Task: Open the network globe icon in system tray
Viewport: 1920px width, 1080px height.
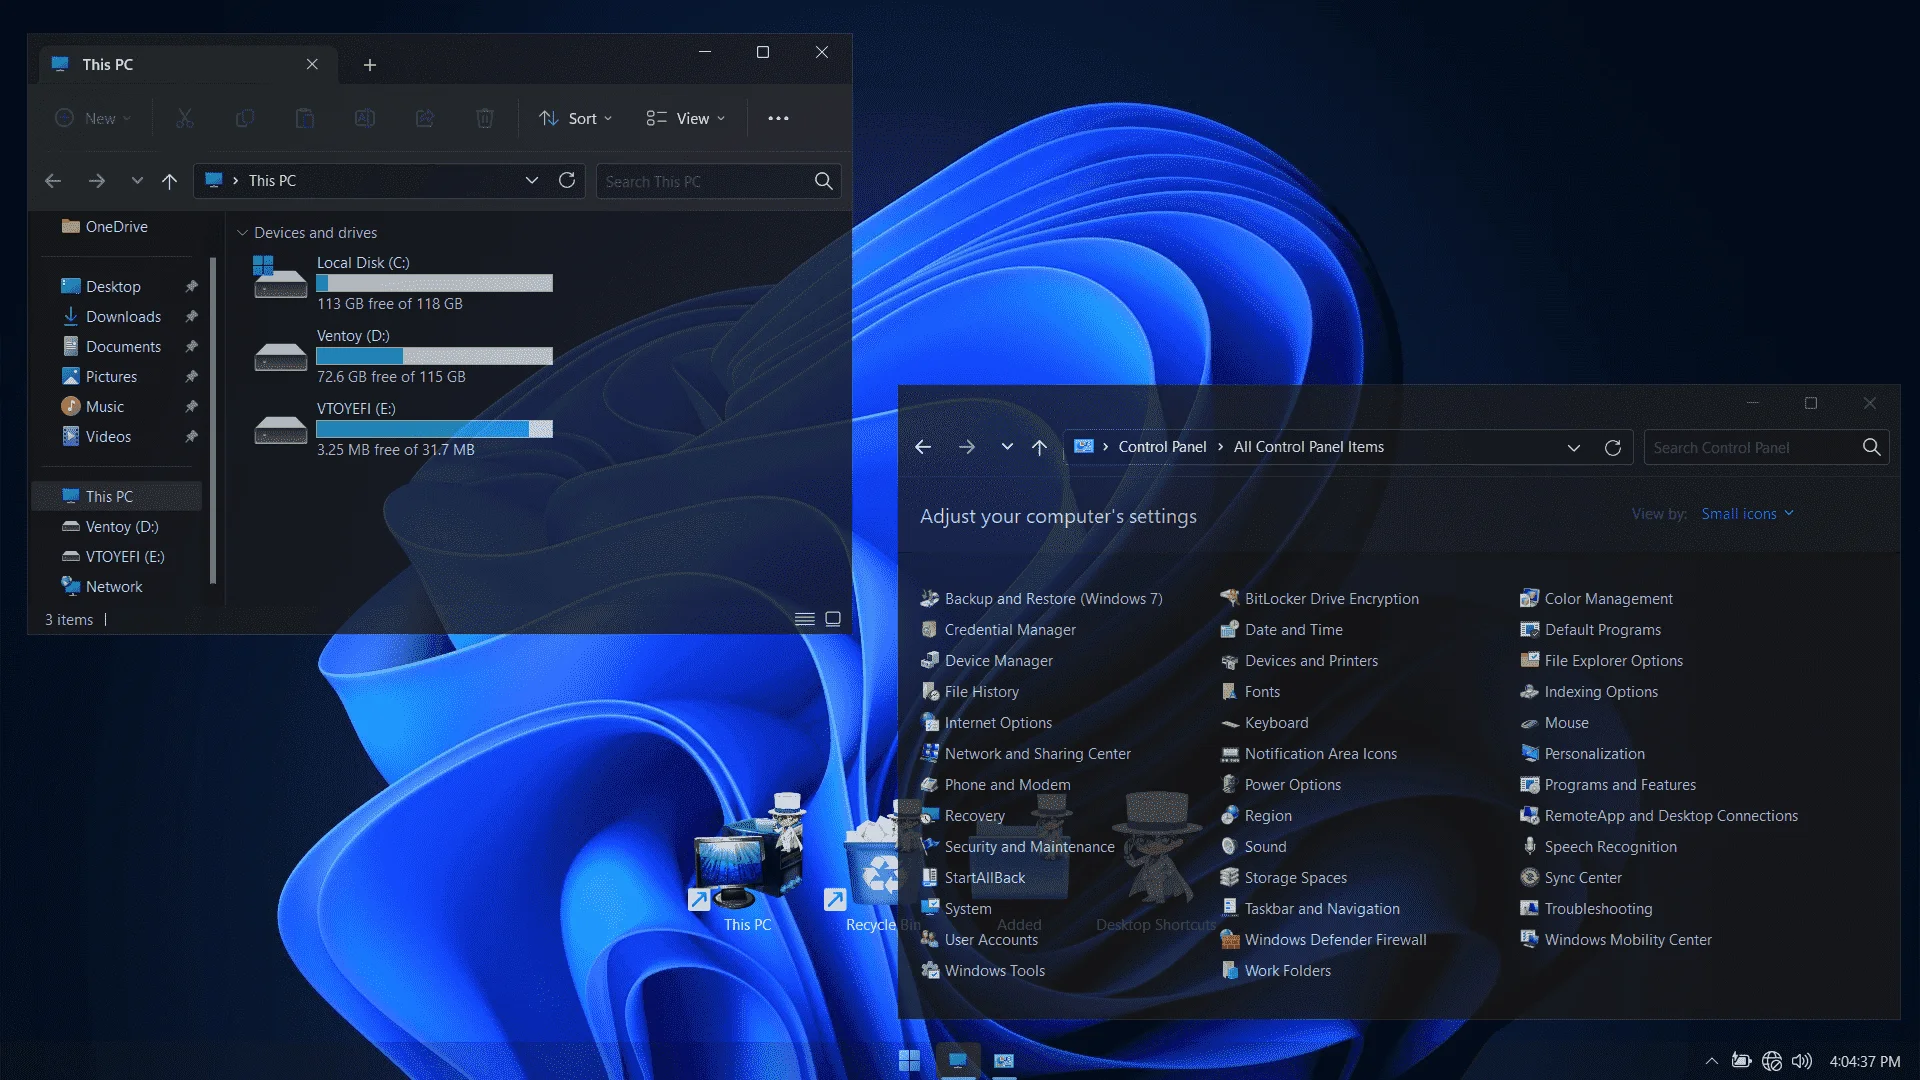Action: 1772,1061
